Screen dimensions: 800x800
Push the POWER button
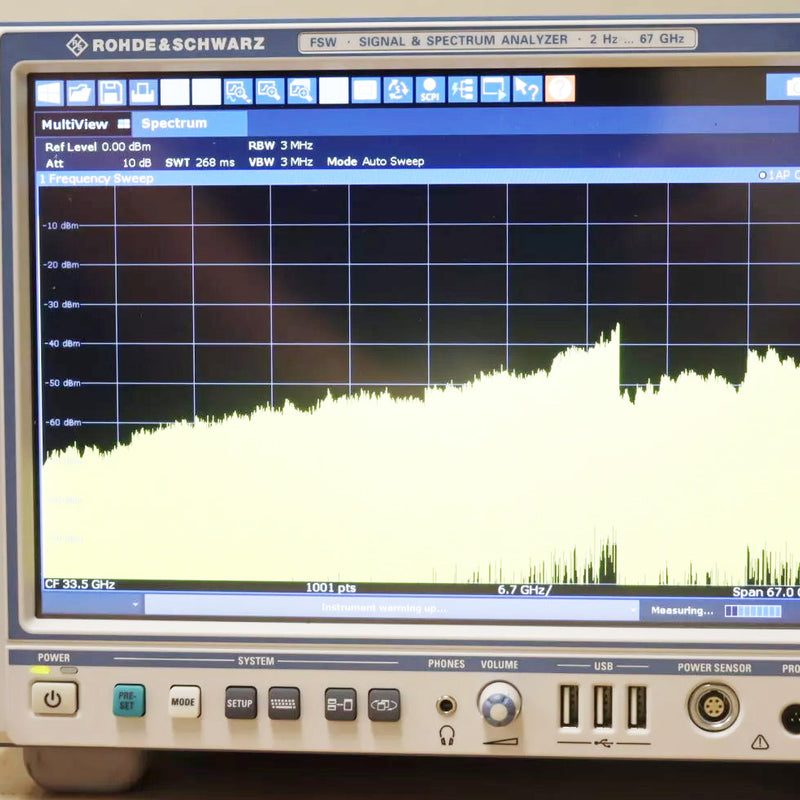point(55,698)
